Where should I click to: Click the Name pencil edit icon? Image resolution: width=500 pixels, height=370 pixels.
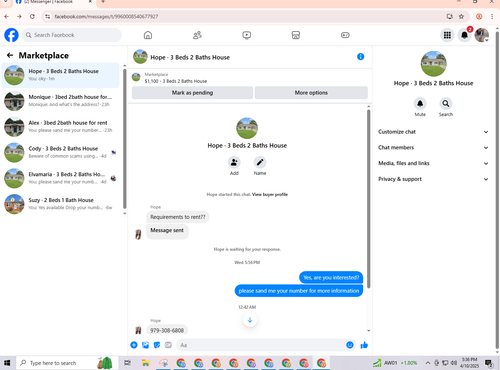pos(260,162)
